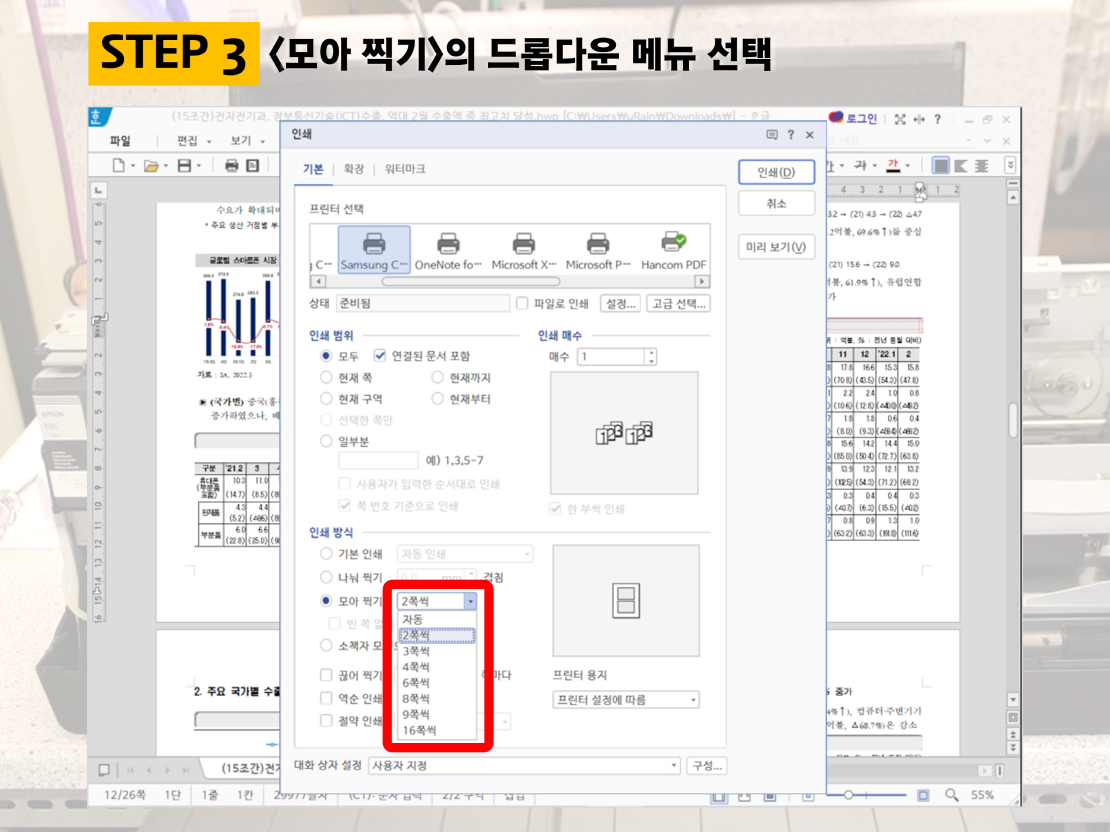The image size is (1110, 832).
Task: Click the 설정... button
Action: pyautogui.click(x=622, y=303)
